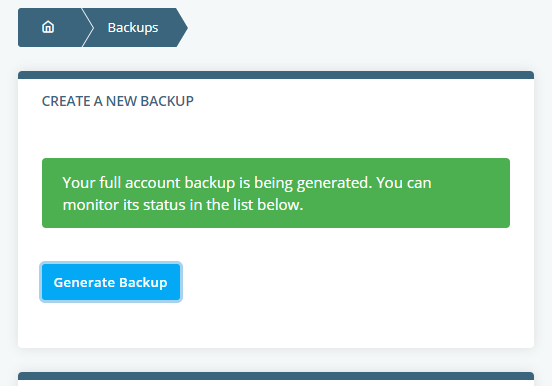Select the Backups breadcrumb item
Image resolution: width=552 pixels, height=386 pixels.
click(x=133, y=27)
